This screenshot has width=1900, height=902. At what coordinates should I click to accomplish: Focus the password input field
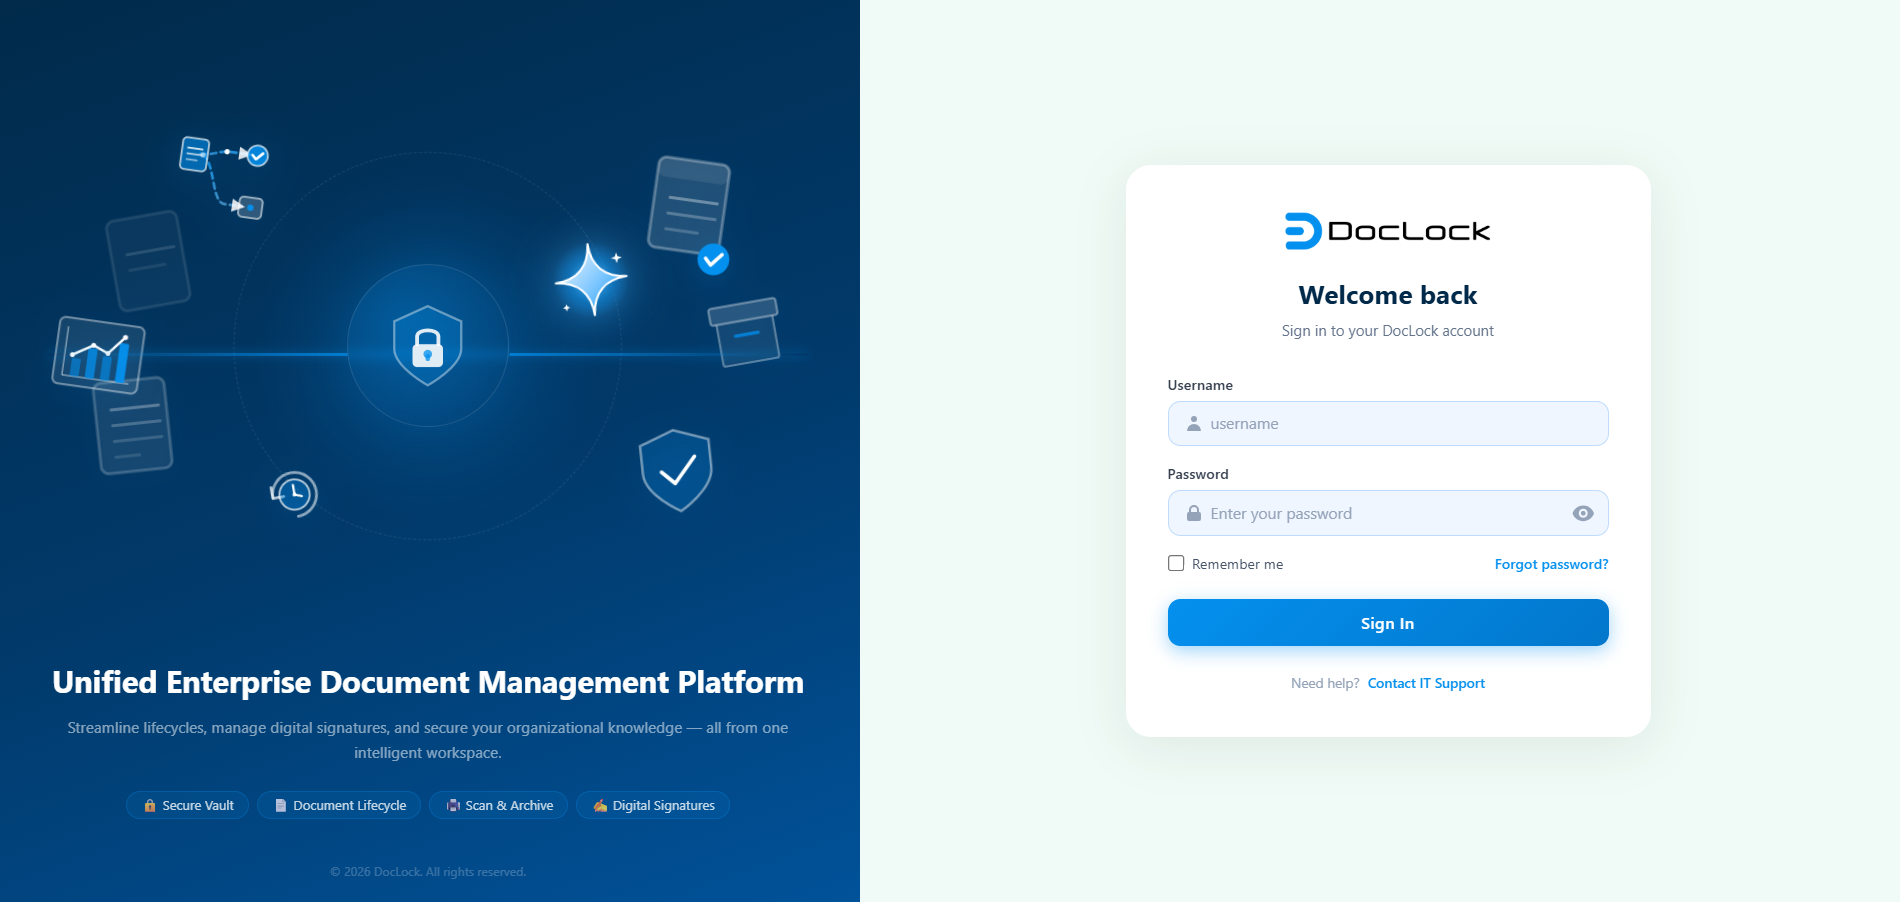1388,513
